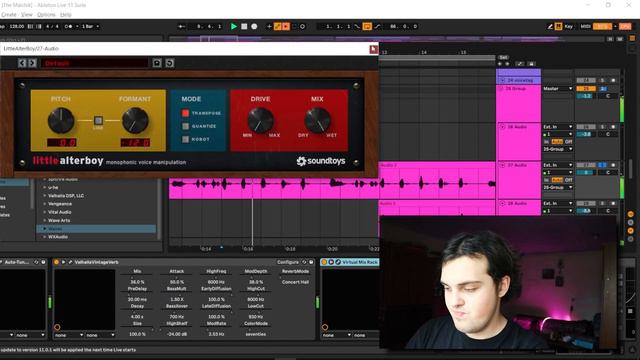
Task: Go to previous preset in LittleAlterBoy
Action: coord(22,63)
